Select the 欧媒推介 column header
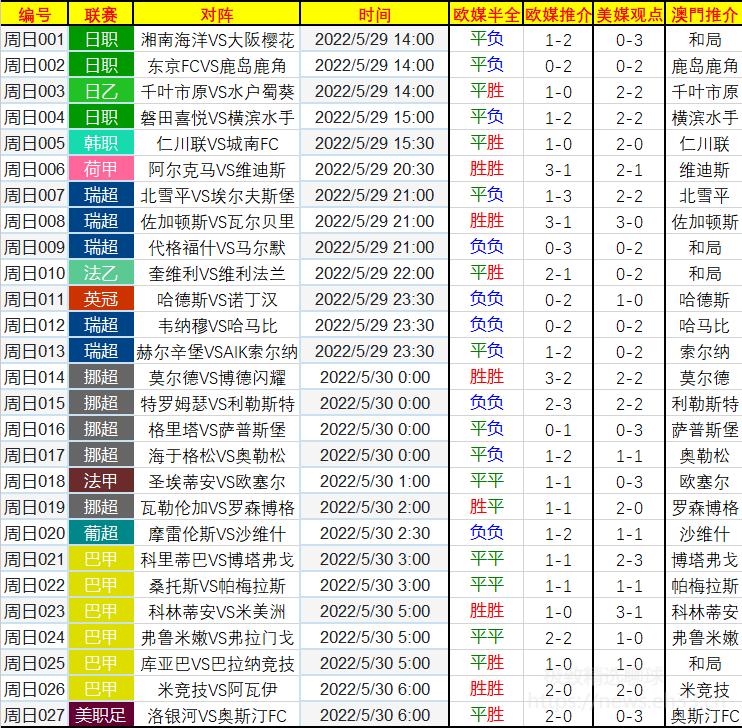742x728 pixels. tap(558, 14)
